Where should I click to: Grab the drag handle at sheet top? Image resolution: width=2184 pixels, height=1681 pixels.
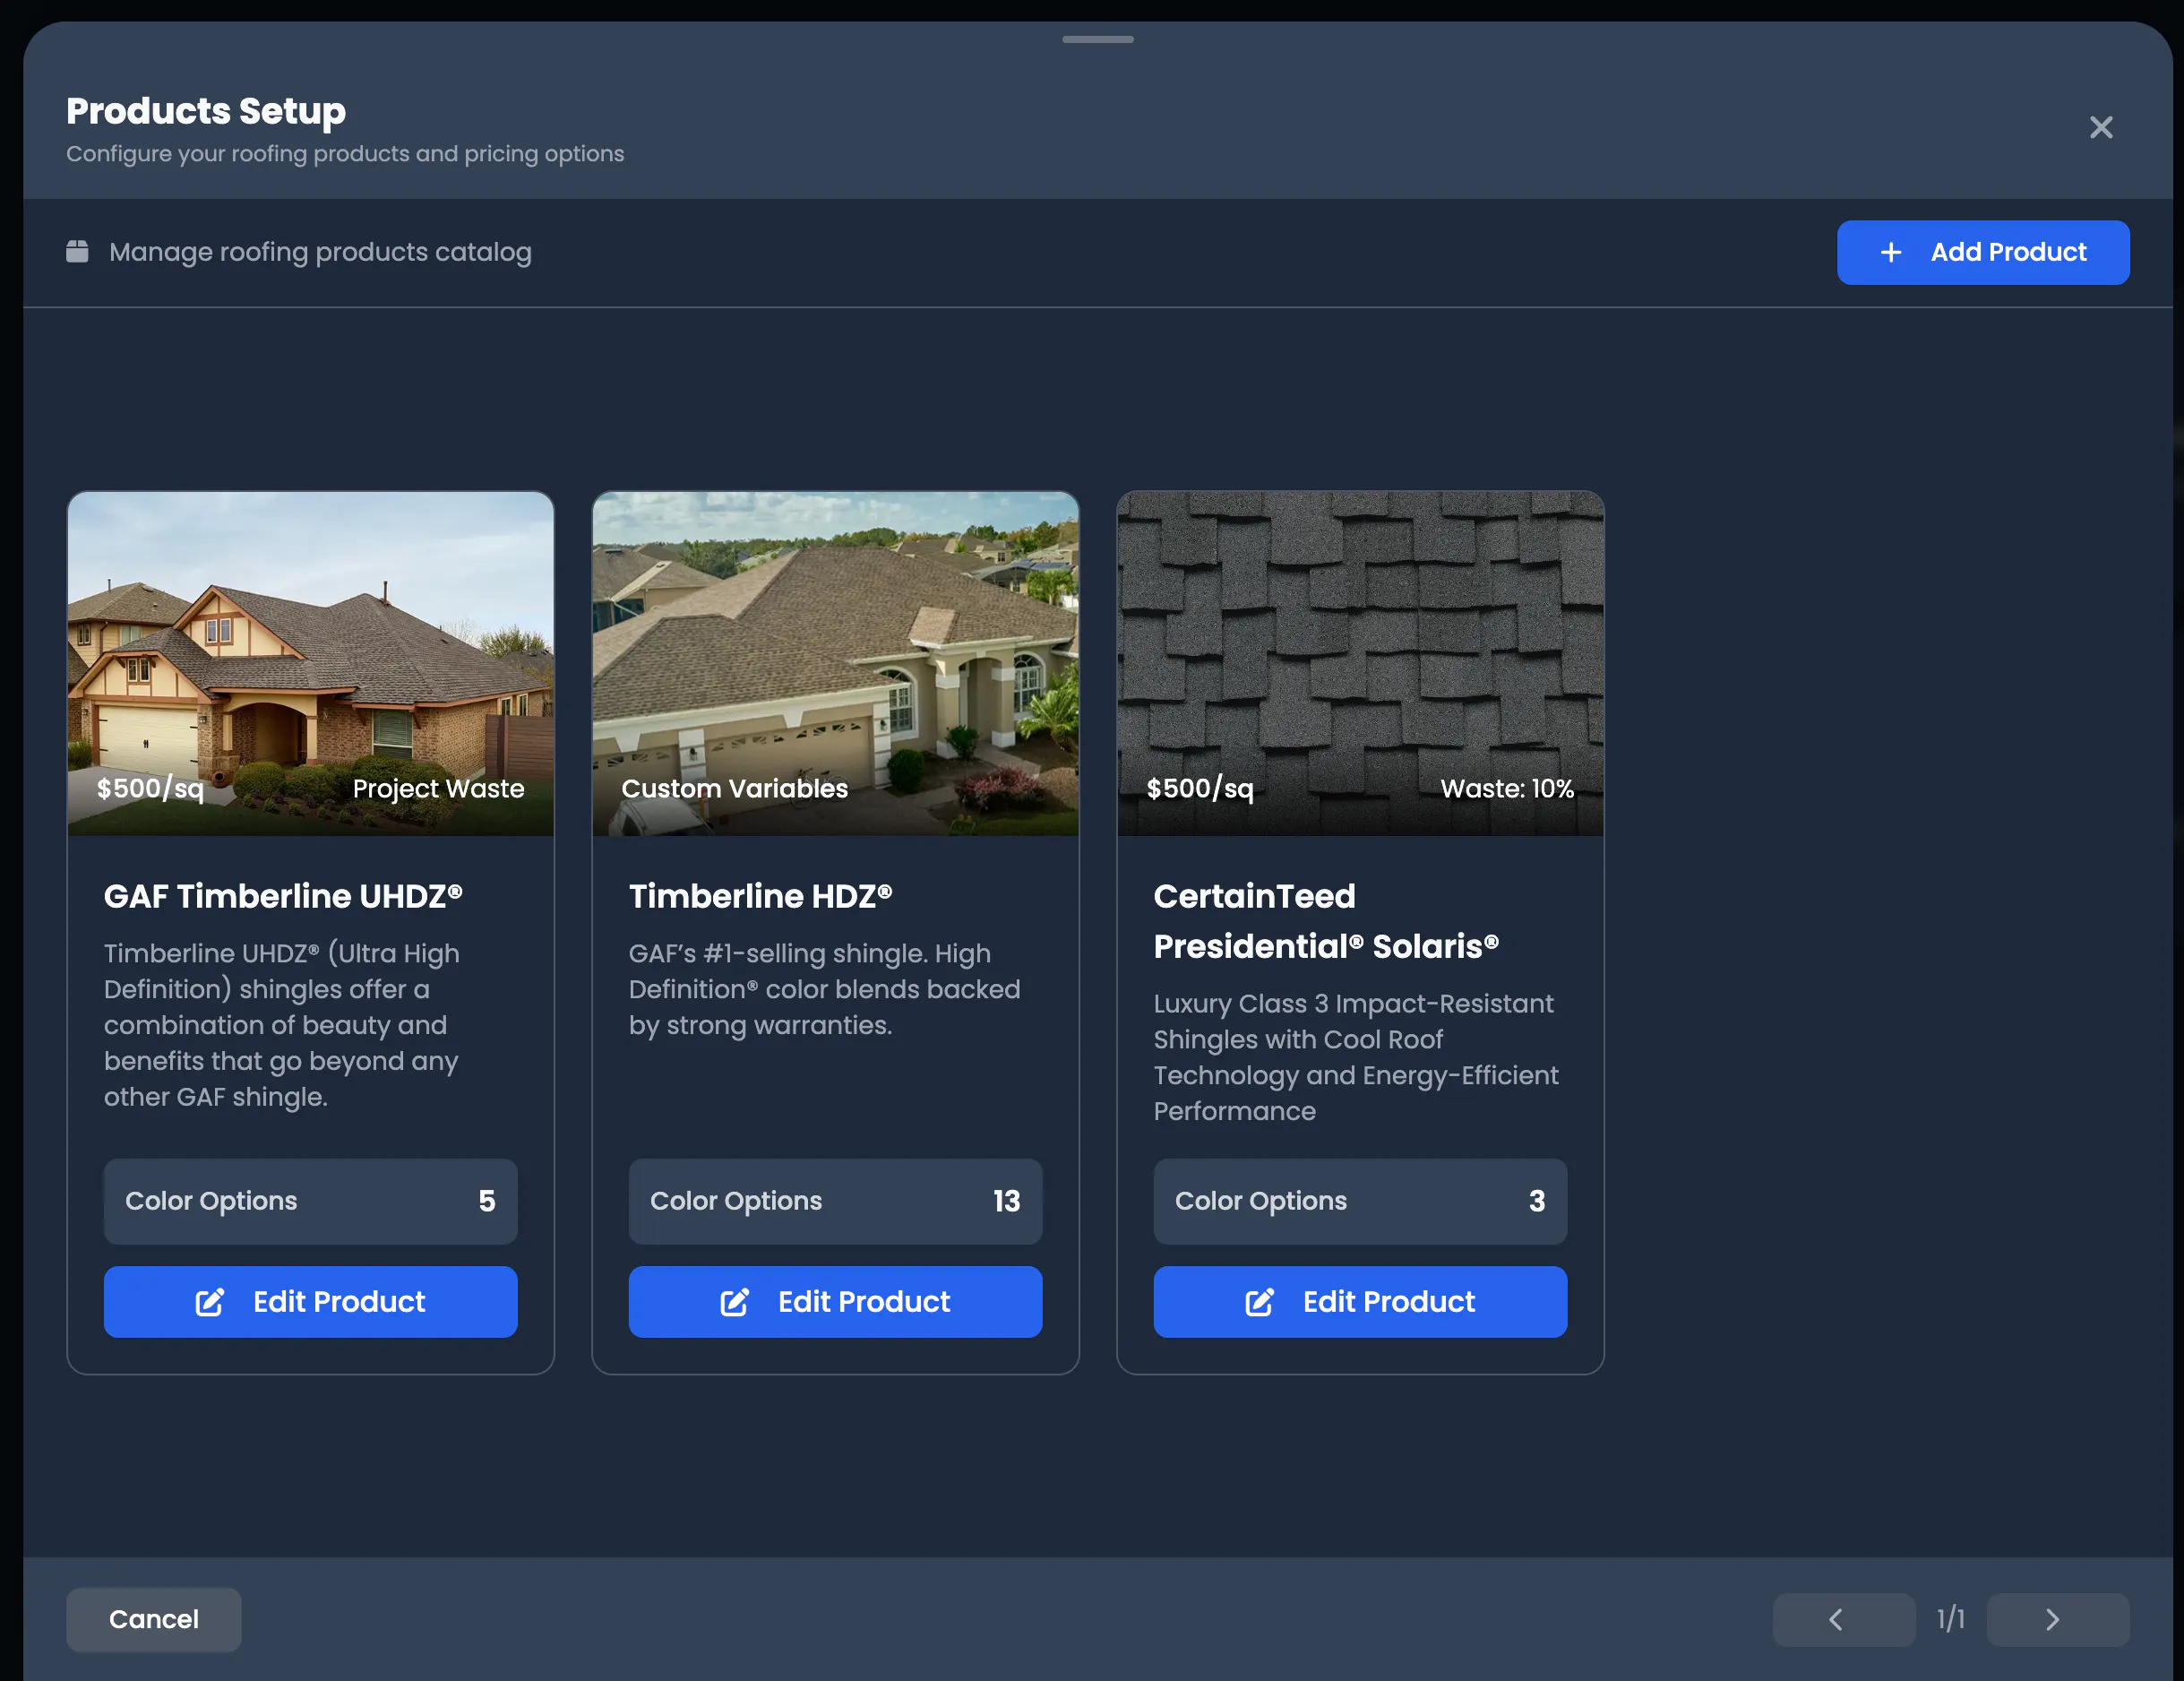coord(1097,39)
